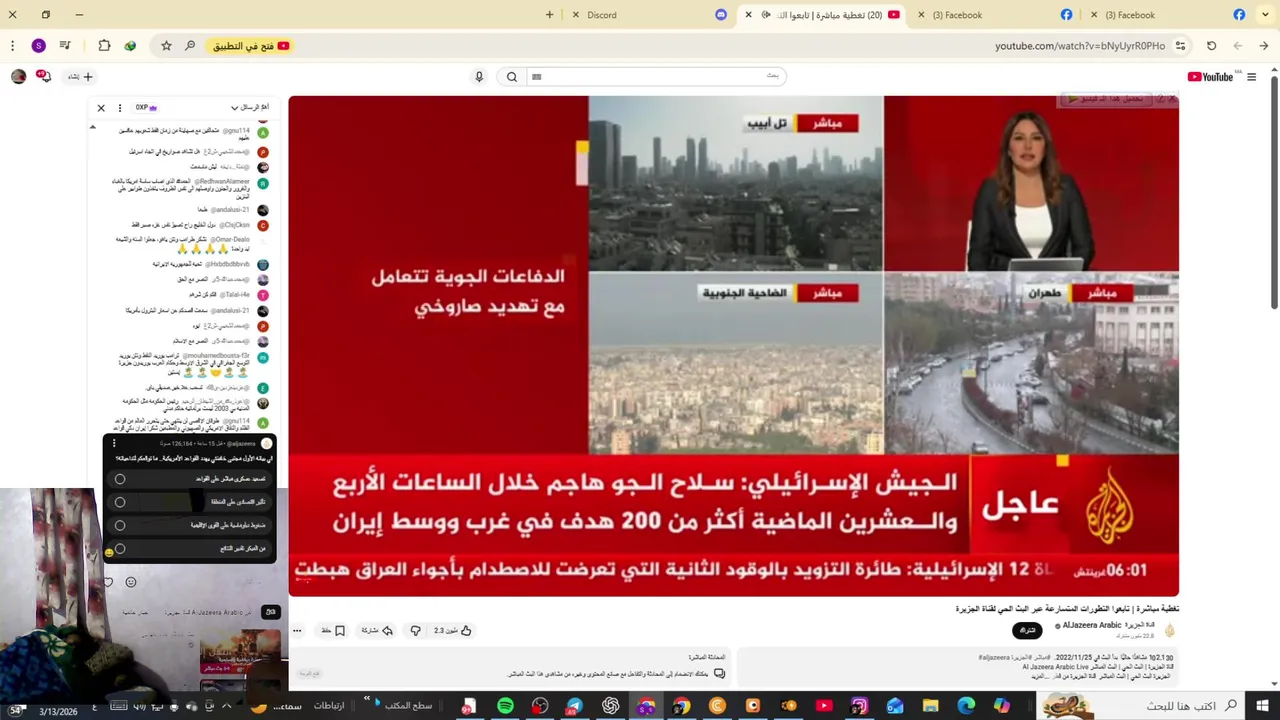1280x720 pixels.
Task: Open ChatGPT from the taskbar
Action: [x=610, y=706]
